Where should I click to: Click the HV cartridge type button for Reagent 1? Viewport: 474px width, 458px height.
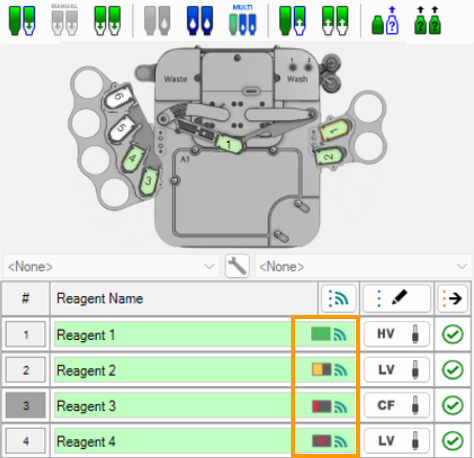pos(396,334)
